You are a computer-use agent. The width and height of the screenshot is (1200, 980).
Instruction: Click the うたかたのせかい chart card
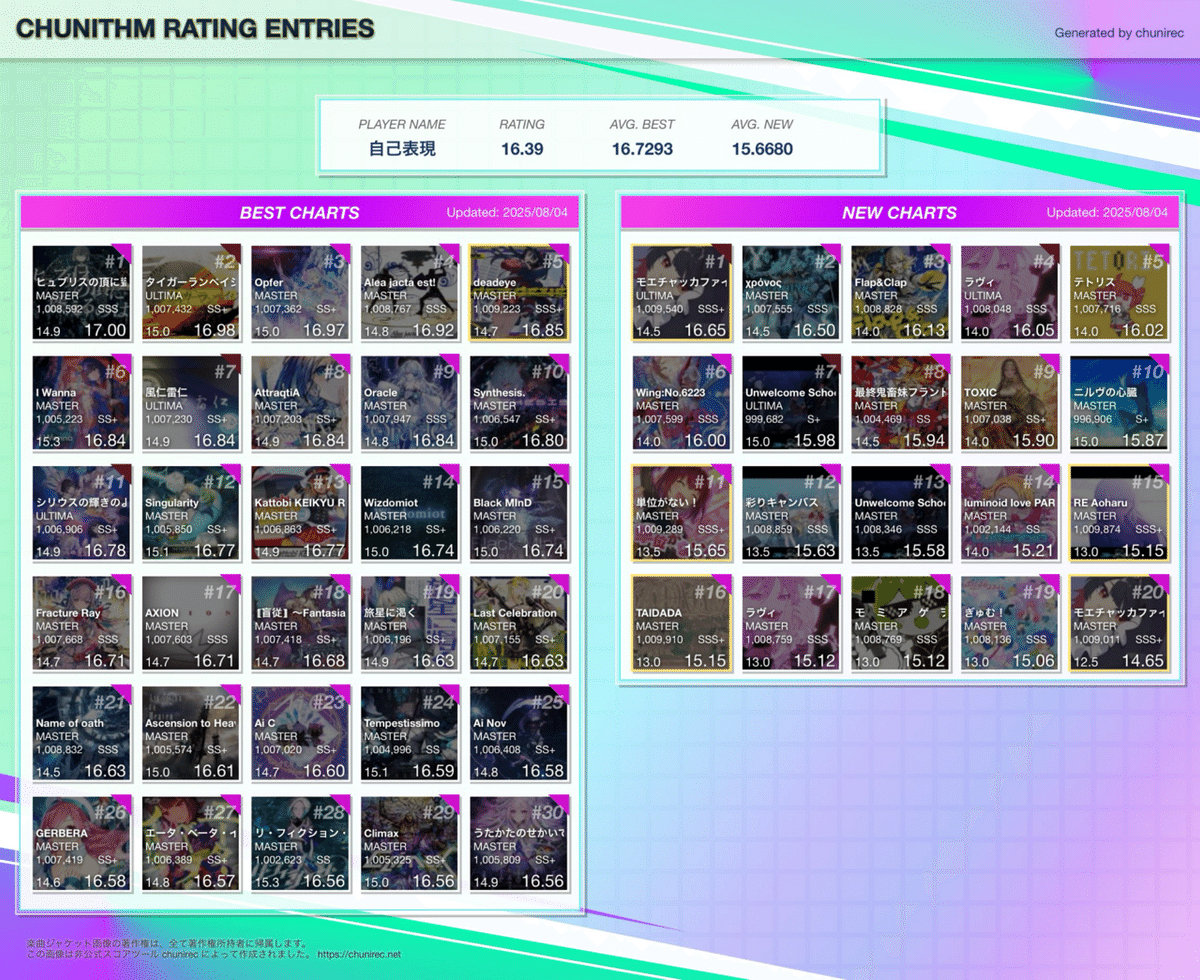(x=519, y=843)
